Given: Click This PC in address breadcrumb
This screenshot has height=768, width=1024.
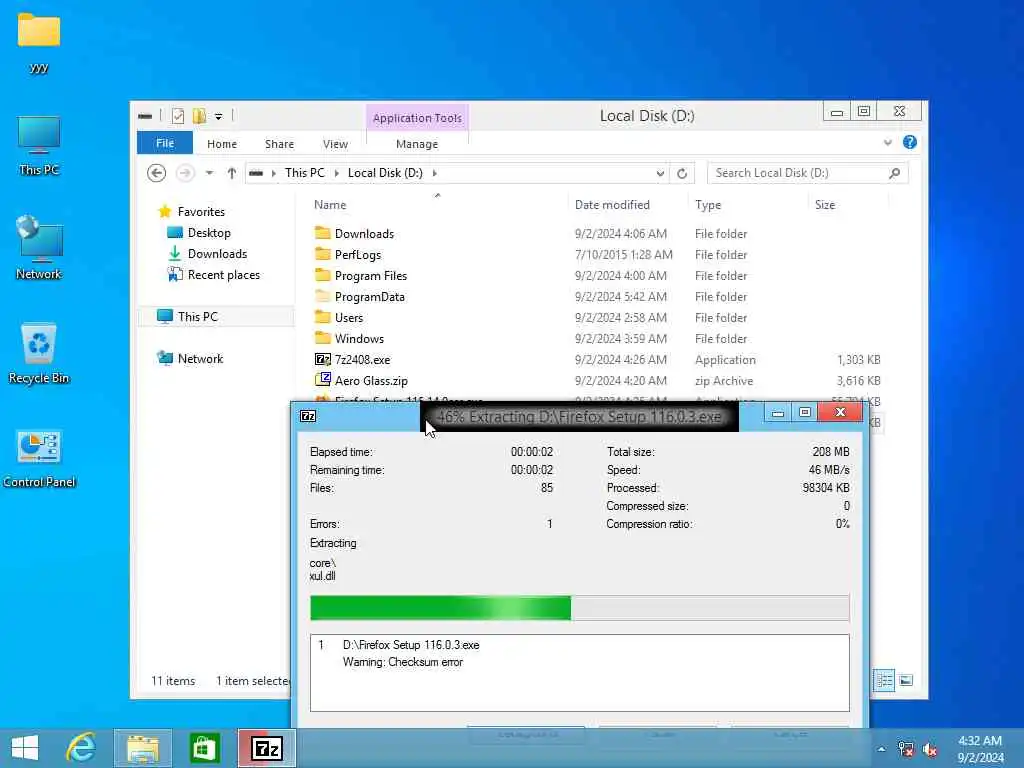Looking at the screenshot, I should 304,173.
